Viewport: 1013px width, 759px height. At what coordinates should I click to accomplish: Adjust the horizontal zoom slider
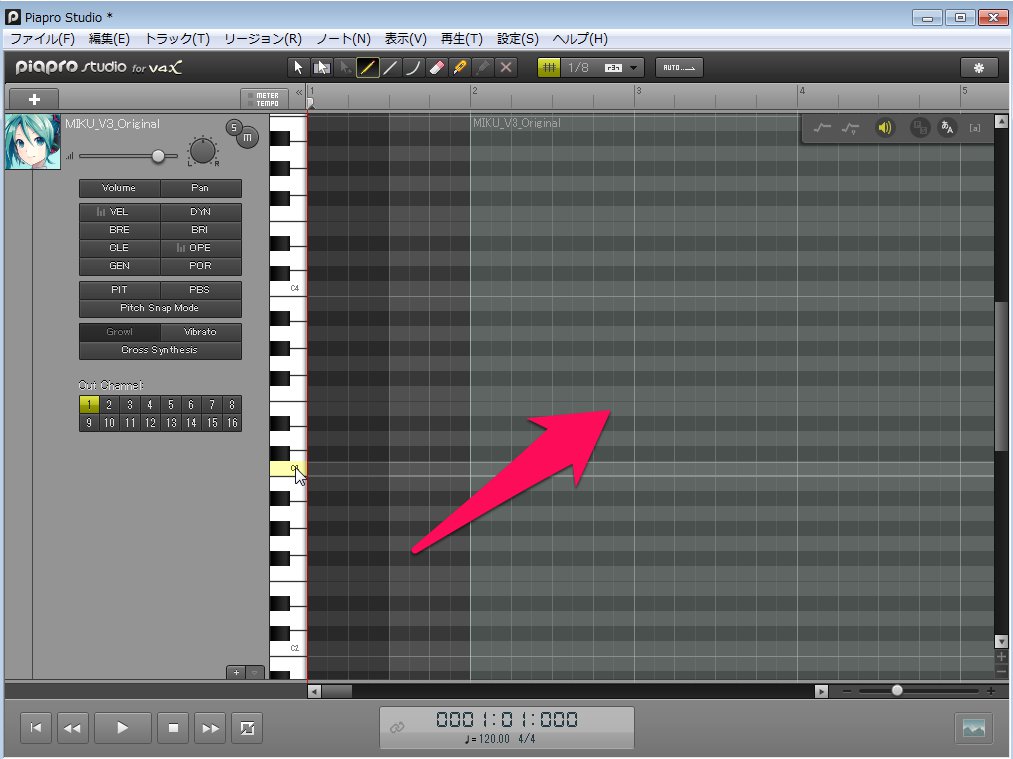897,691
